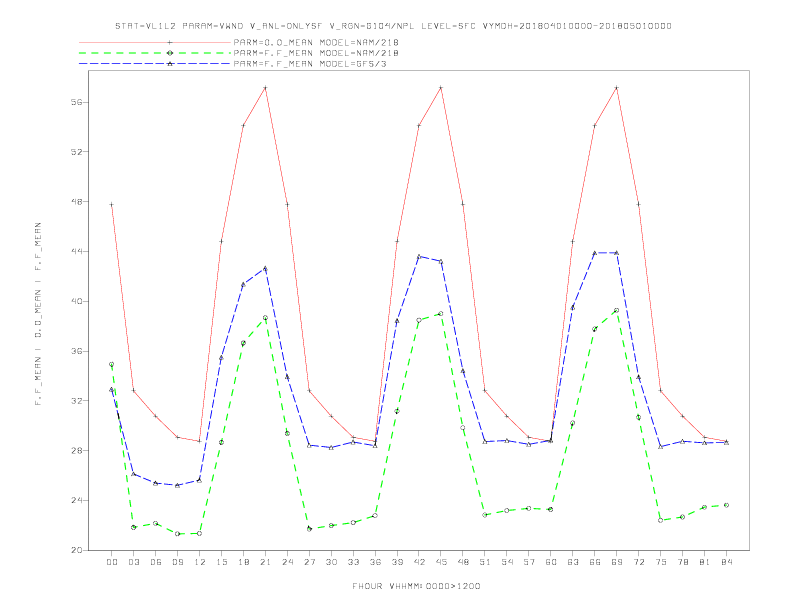Click blue triangle marker at hour 09
This screenshot has width=792, height=612.
tap(177, 485)
